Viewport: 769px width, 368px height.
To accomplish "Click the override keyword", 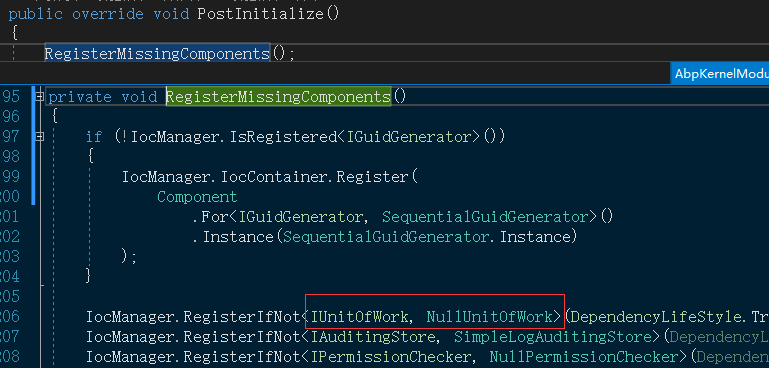I will [108, 13].
